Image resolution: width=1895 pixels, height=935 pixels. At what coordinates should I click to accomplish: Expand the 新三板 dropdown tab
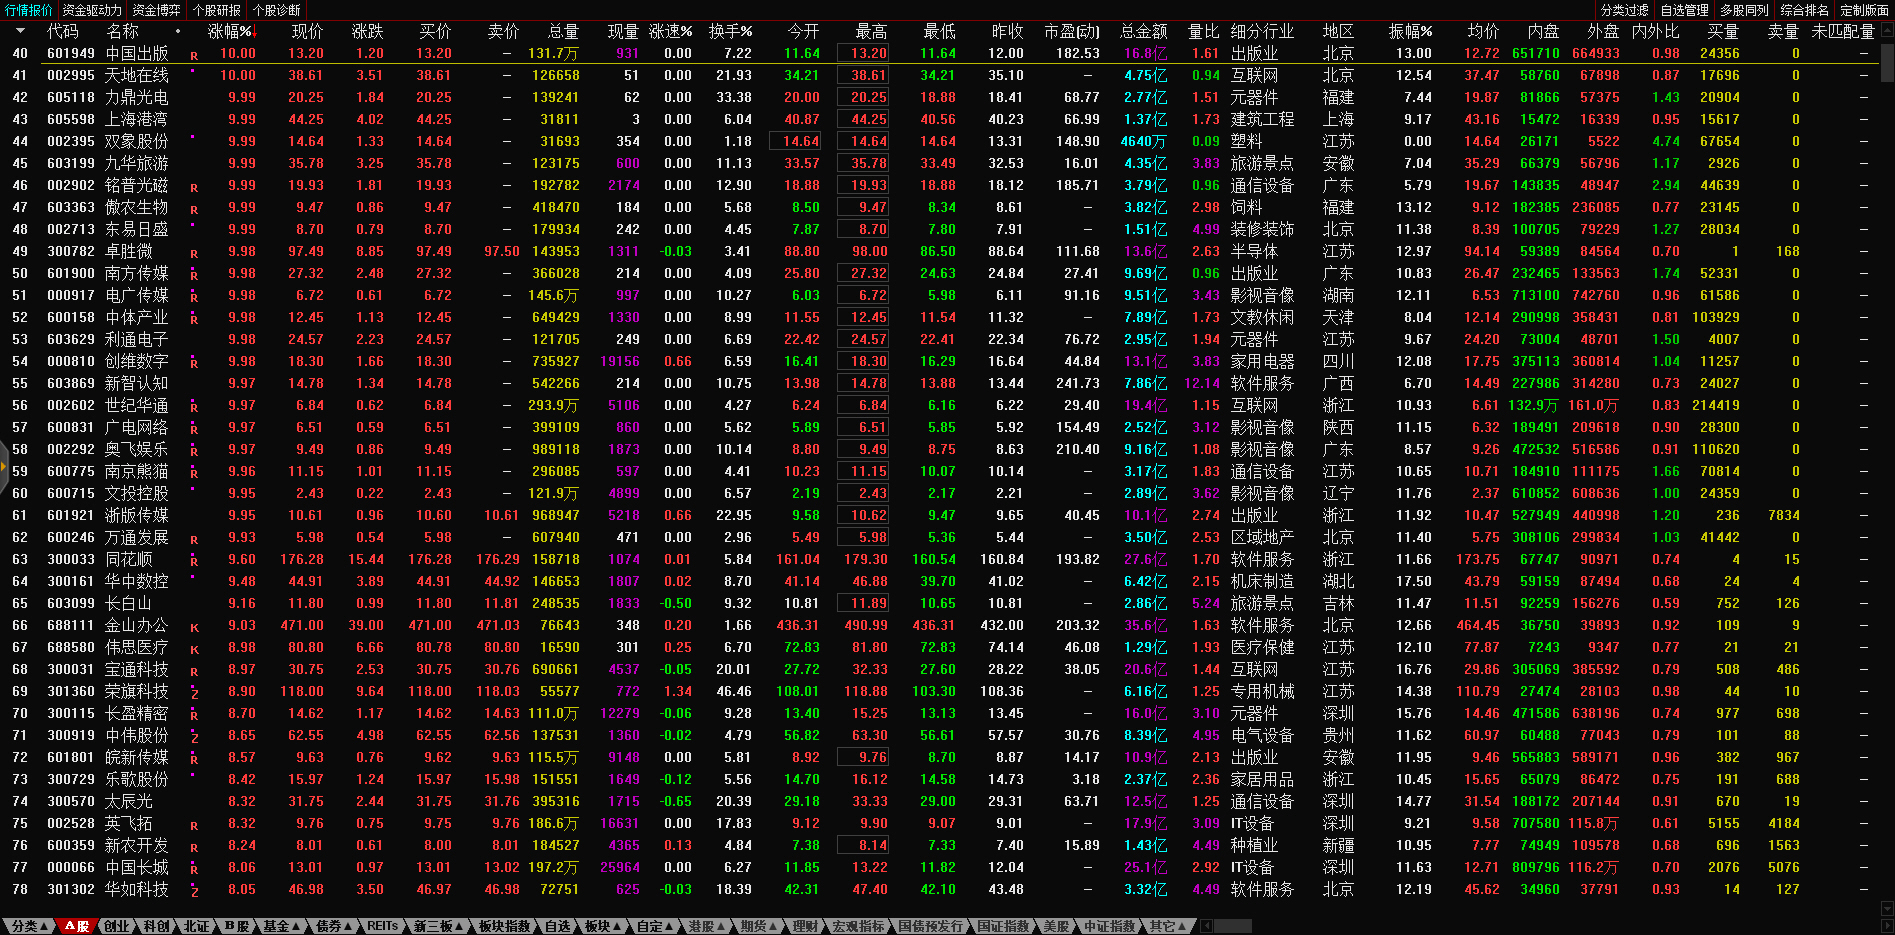tap(438, 926)
